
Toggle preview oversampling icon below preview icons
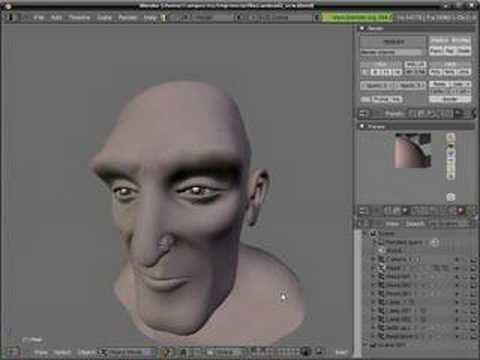[x=451, y=197]
